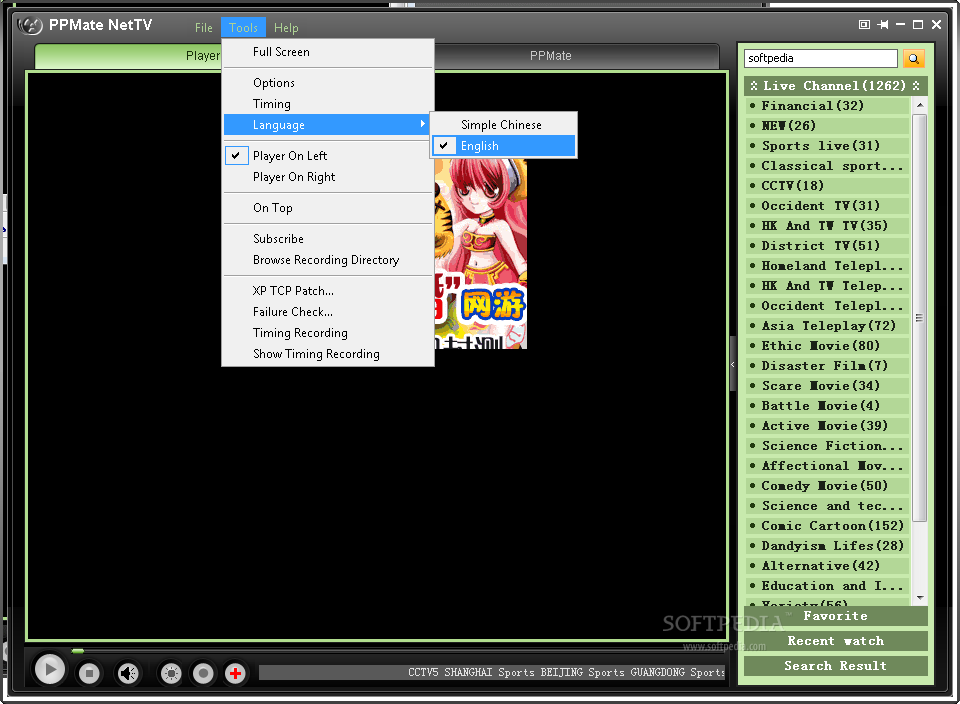Select English language option

(503, 146)
